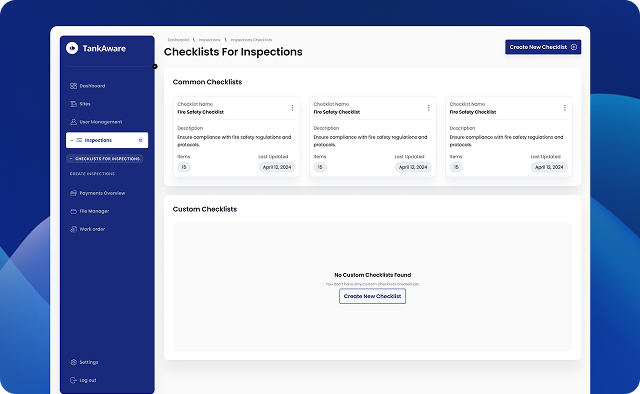Image resolution: width=640 pixels, height=394 pixels.
Task: Click the description text on the middle card
Action: coord(370,141)
